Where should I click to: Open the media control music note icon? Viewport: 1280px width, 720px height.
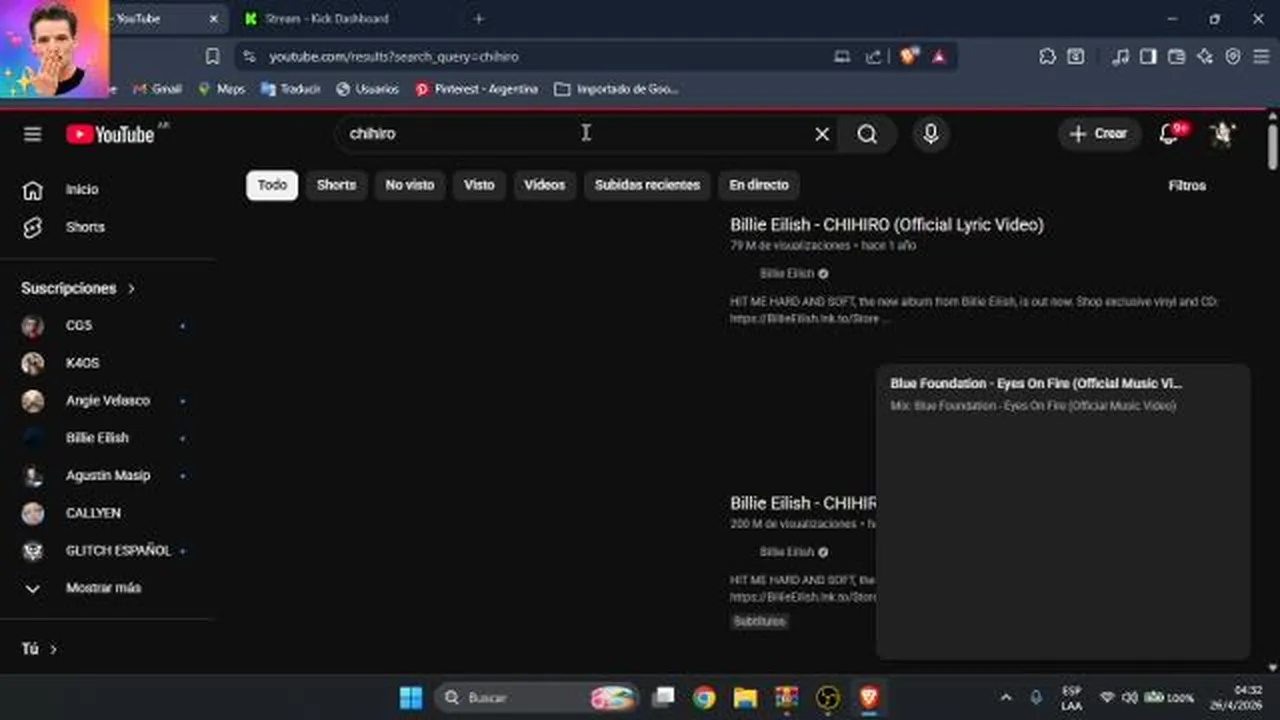coord(1120,57)
